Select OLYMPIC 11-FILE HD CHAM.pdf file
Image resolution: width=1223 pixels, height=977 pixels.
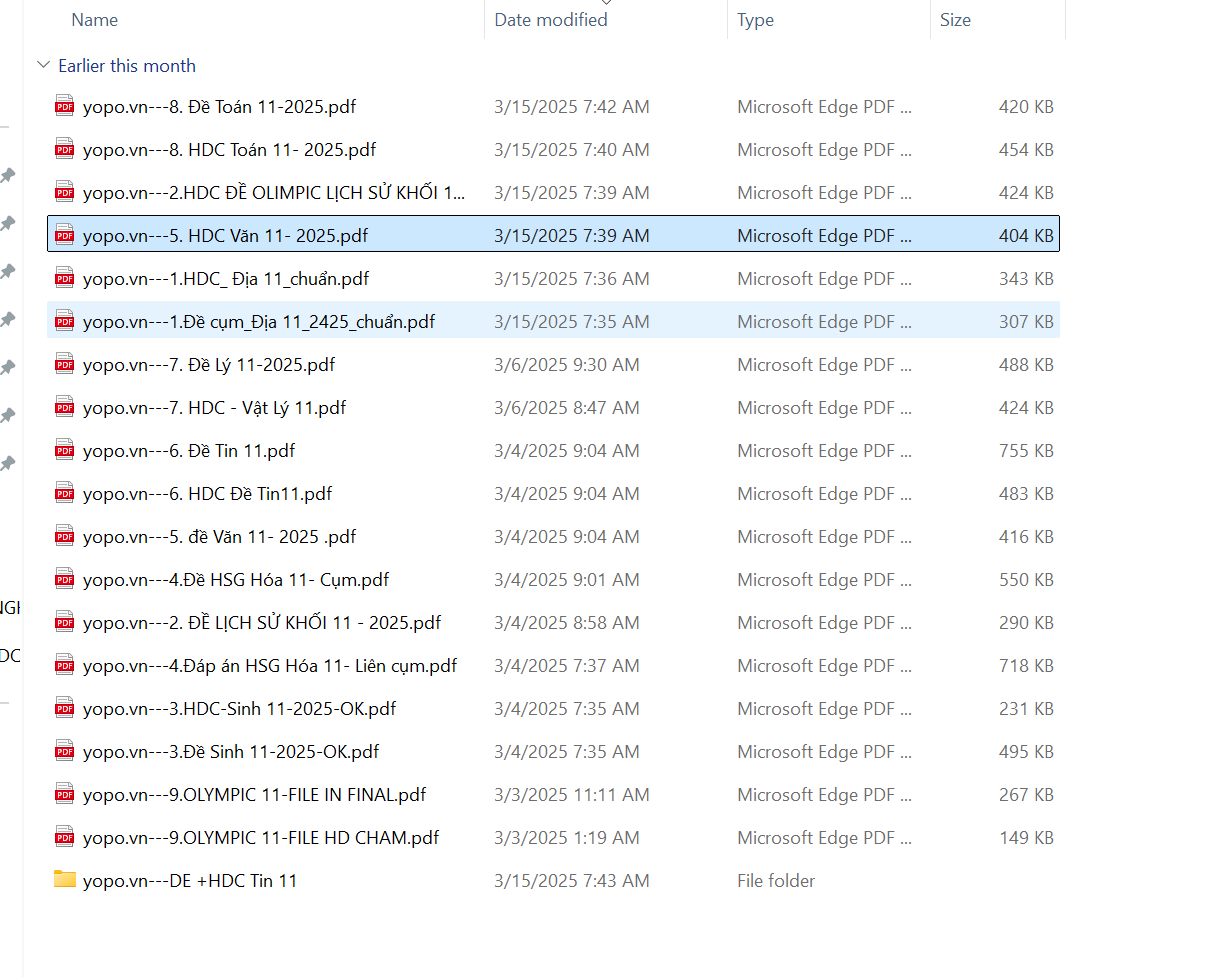coord(261,838)
